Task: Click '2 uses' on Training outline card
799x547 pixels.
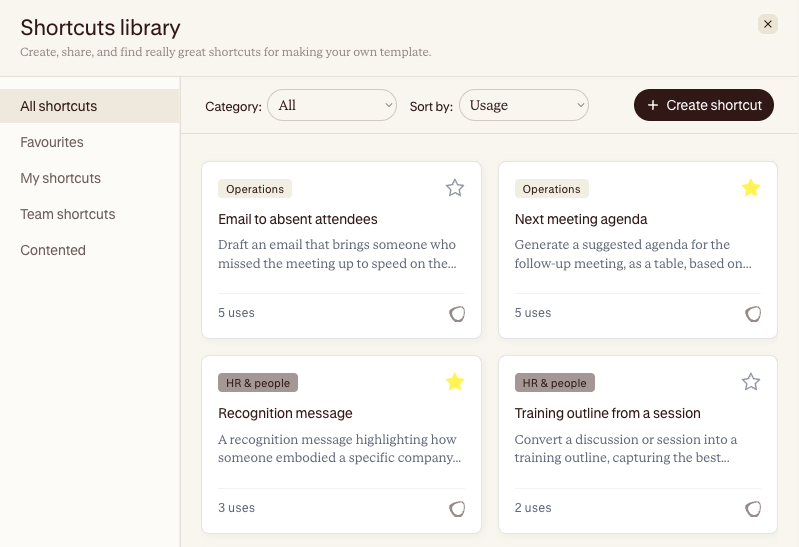Action: pyautogui.click(x=533, y=508)
